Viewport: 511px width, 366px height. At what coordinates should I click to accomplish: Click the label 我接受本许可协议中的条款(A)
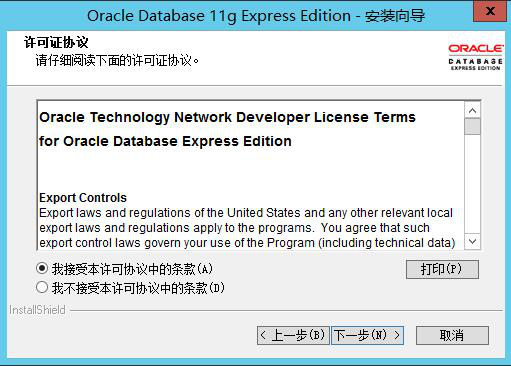tap(132, 269)
